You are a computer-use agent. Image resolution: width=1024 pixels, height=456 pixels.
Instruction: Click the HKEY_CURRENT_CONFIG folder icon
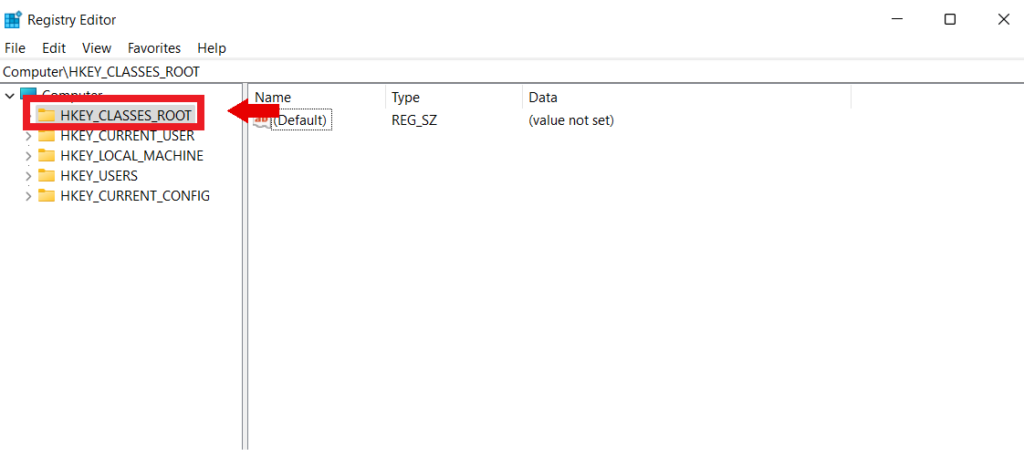(x=46, y=196)
